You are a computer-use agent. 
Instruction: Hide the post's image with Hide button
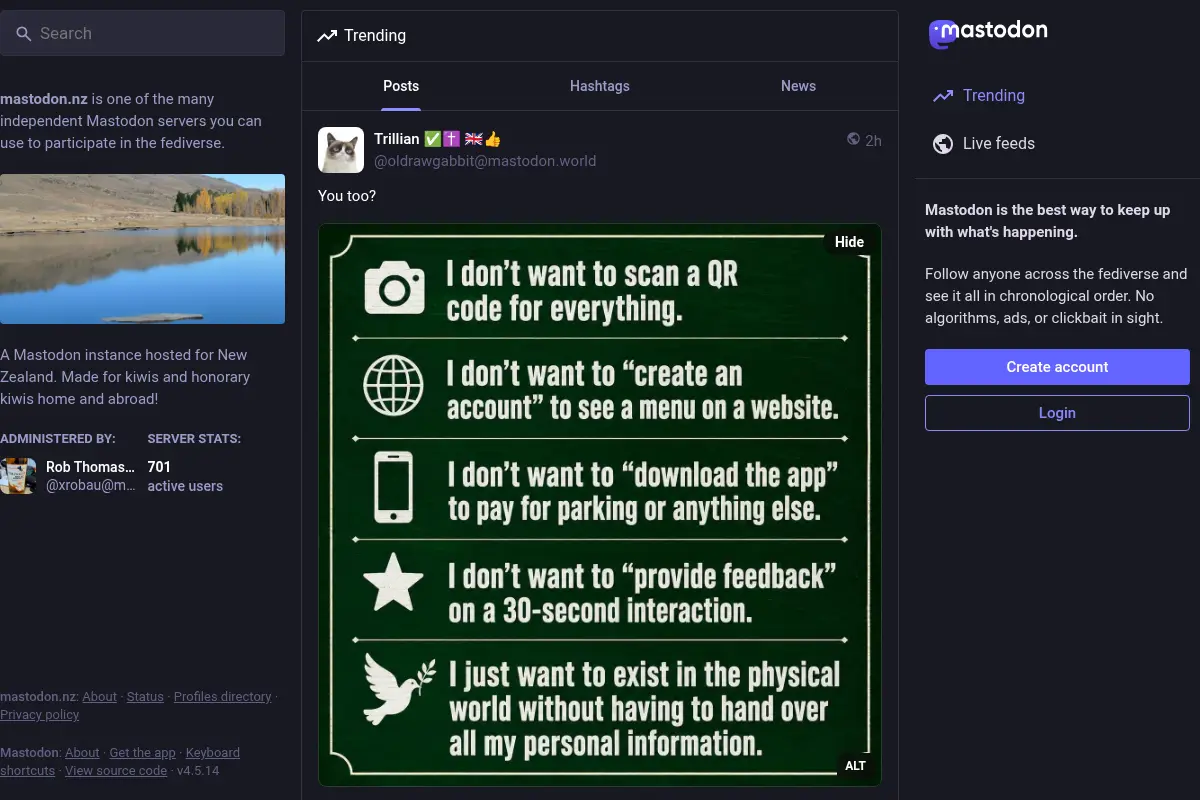[849, 242]
